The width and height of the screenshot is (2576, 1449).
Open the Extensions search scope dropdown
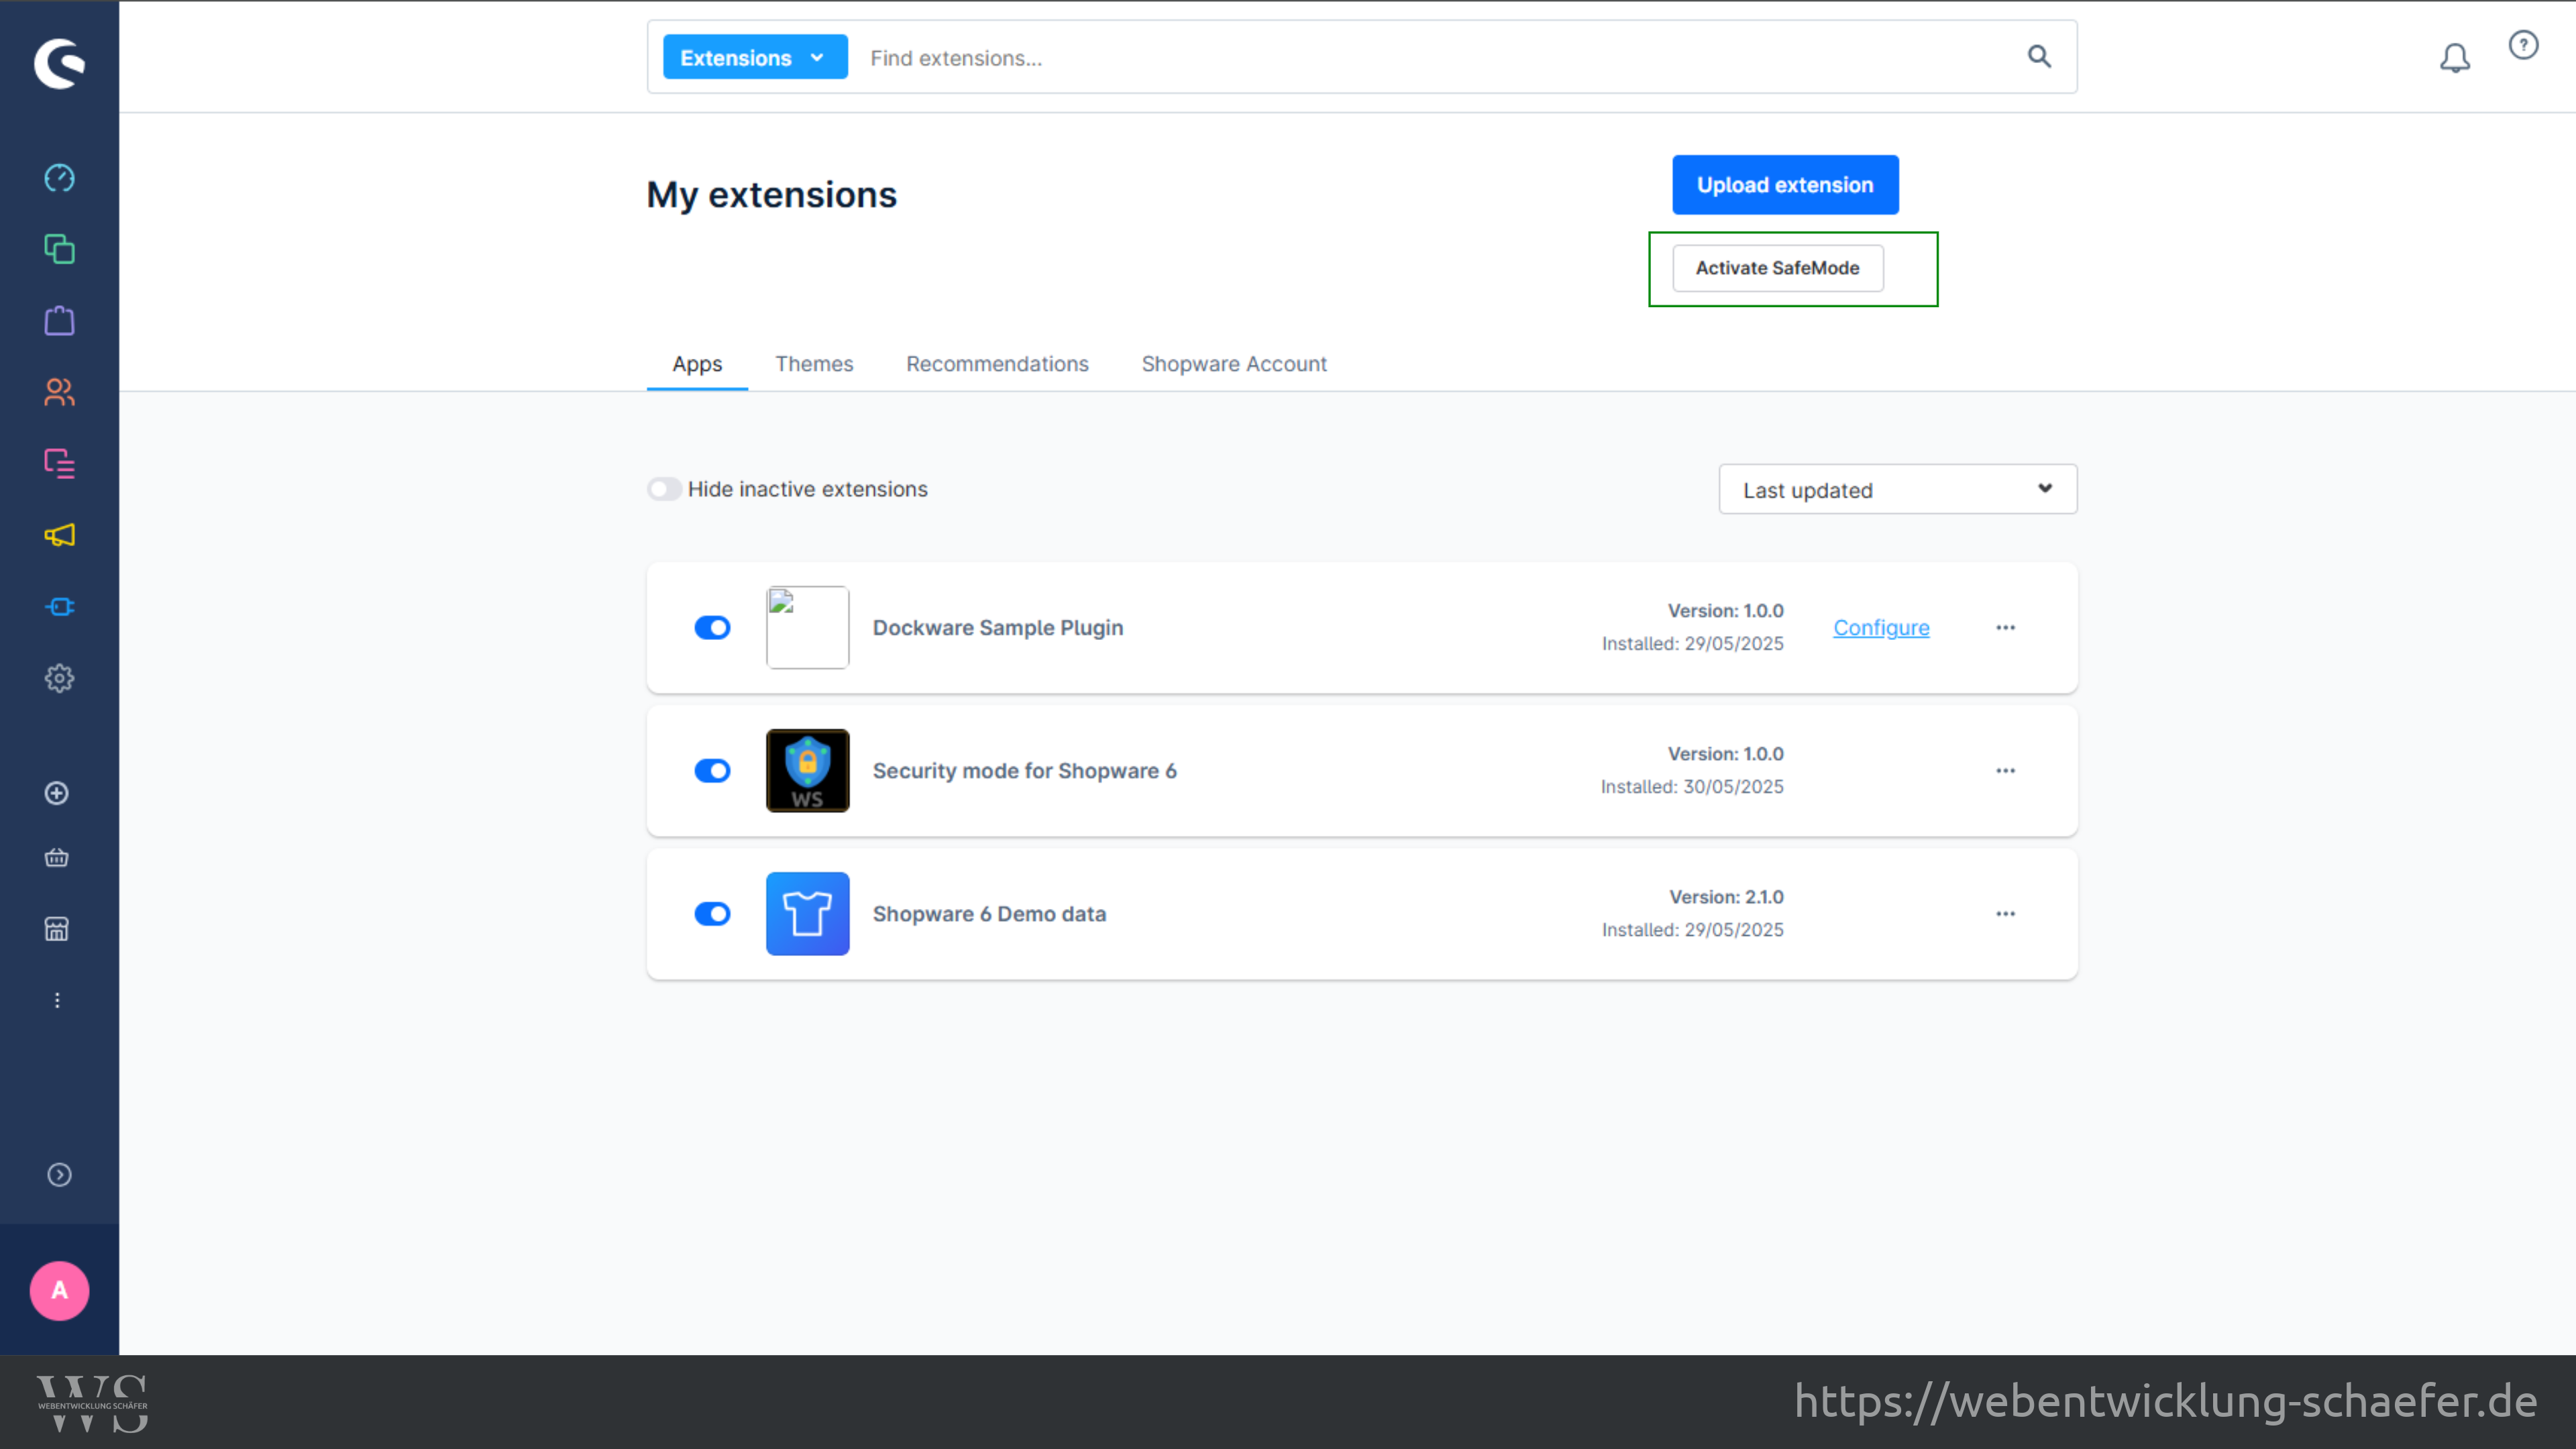[x=755, y=57]
